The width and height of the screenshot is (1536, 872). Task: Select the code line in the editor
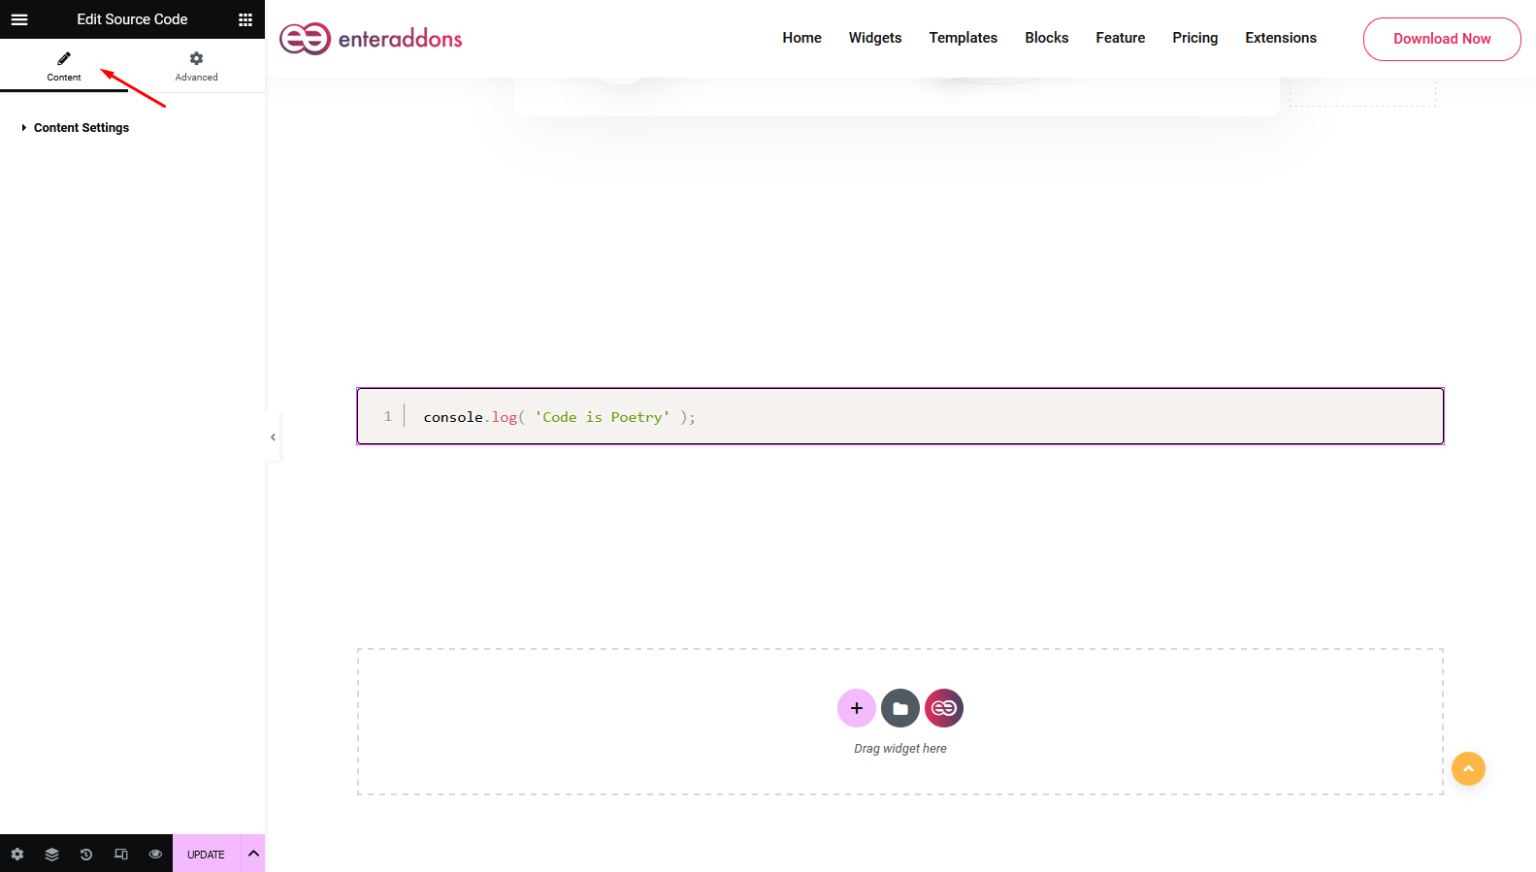coord(558,417)
